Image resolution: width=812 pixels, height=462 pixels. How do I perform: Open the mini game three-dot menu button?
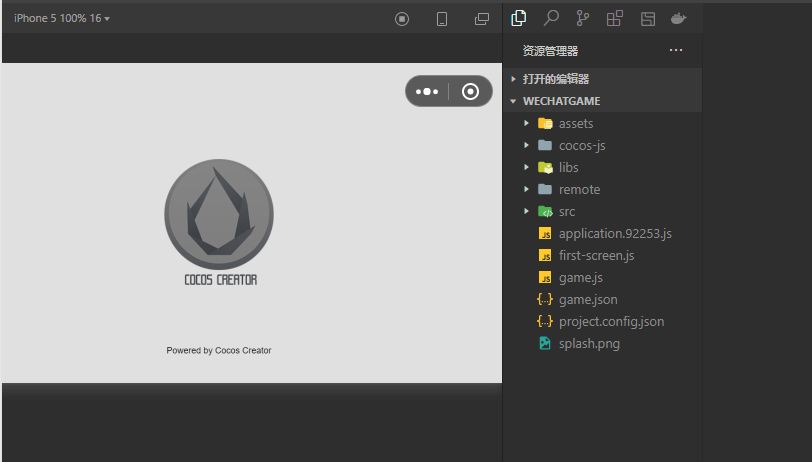tap(427, 92)
